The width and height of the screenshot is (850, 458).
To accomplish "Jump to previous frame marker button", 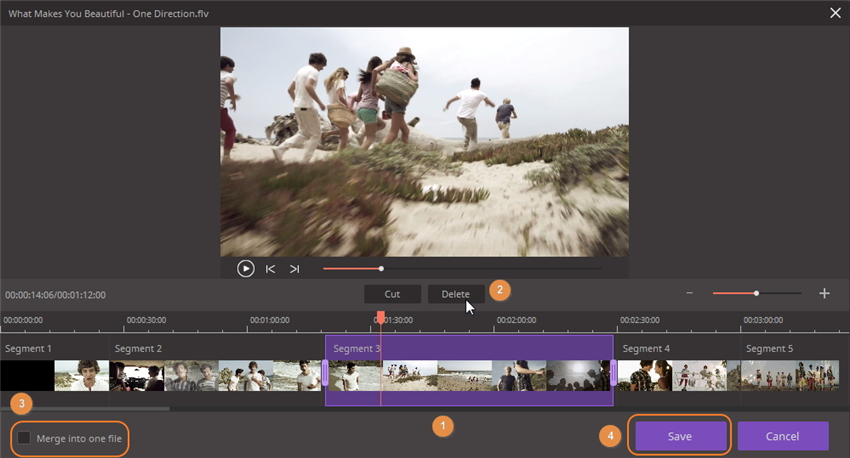I will [270, 269].
